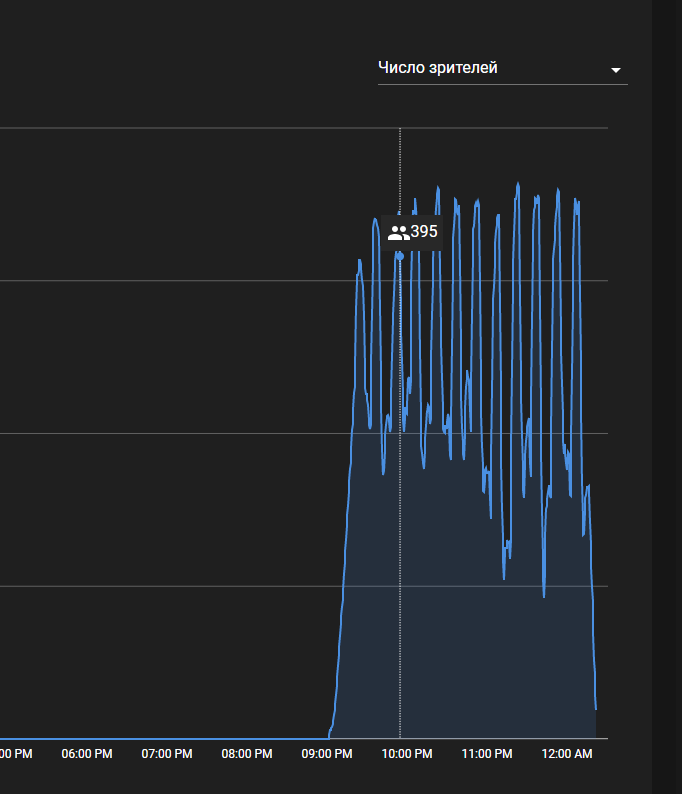Click the dropdown arrow beside Число зрителей
The image size is (682, 794).
coord(616,70)
